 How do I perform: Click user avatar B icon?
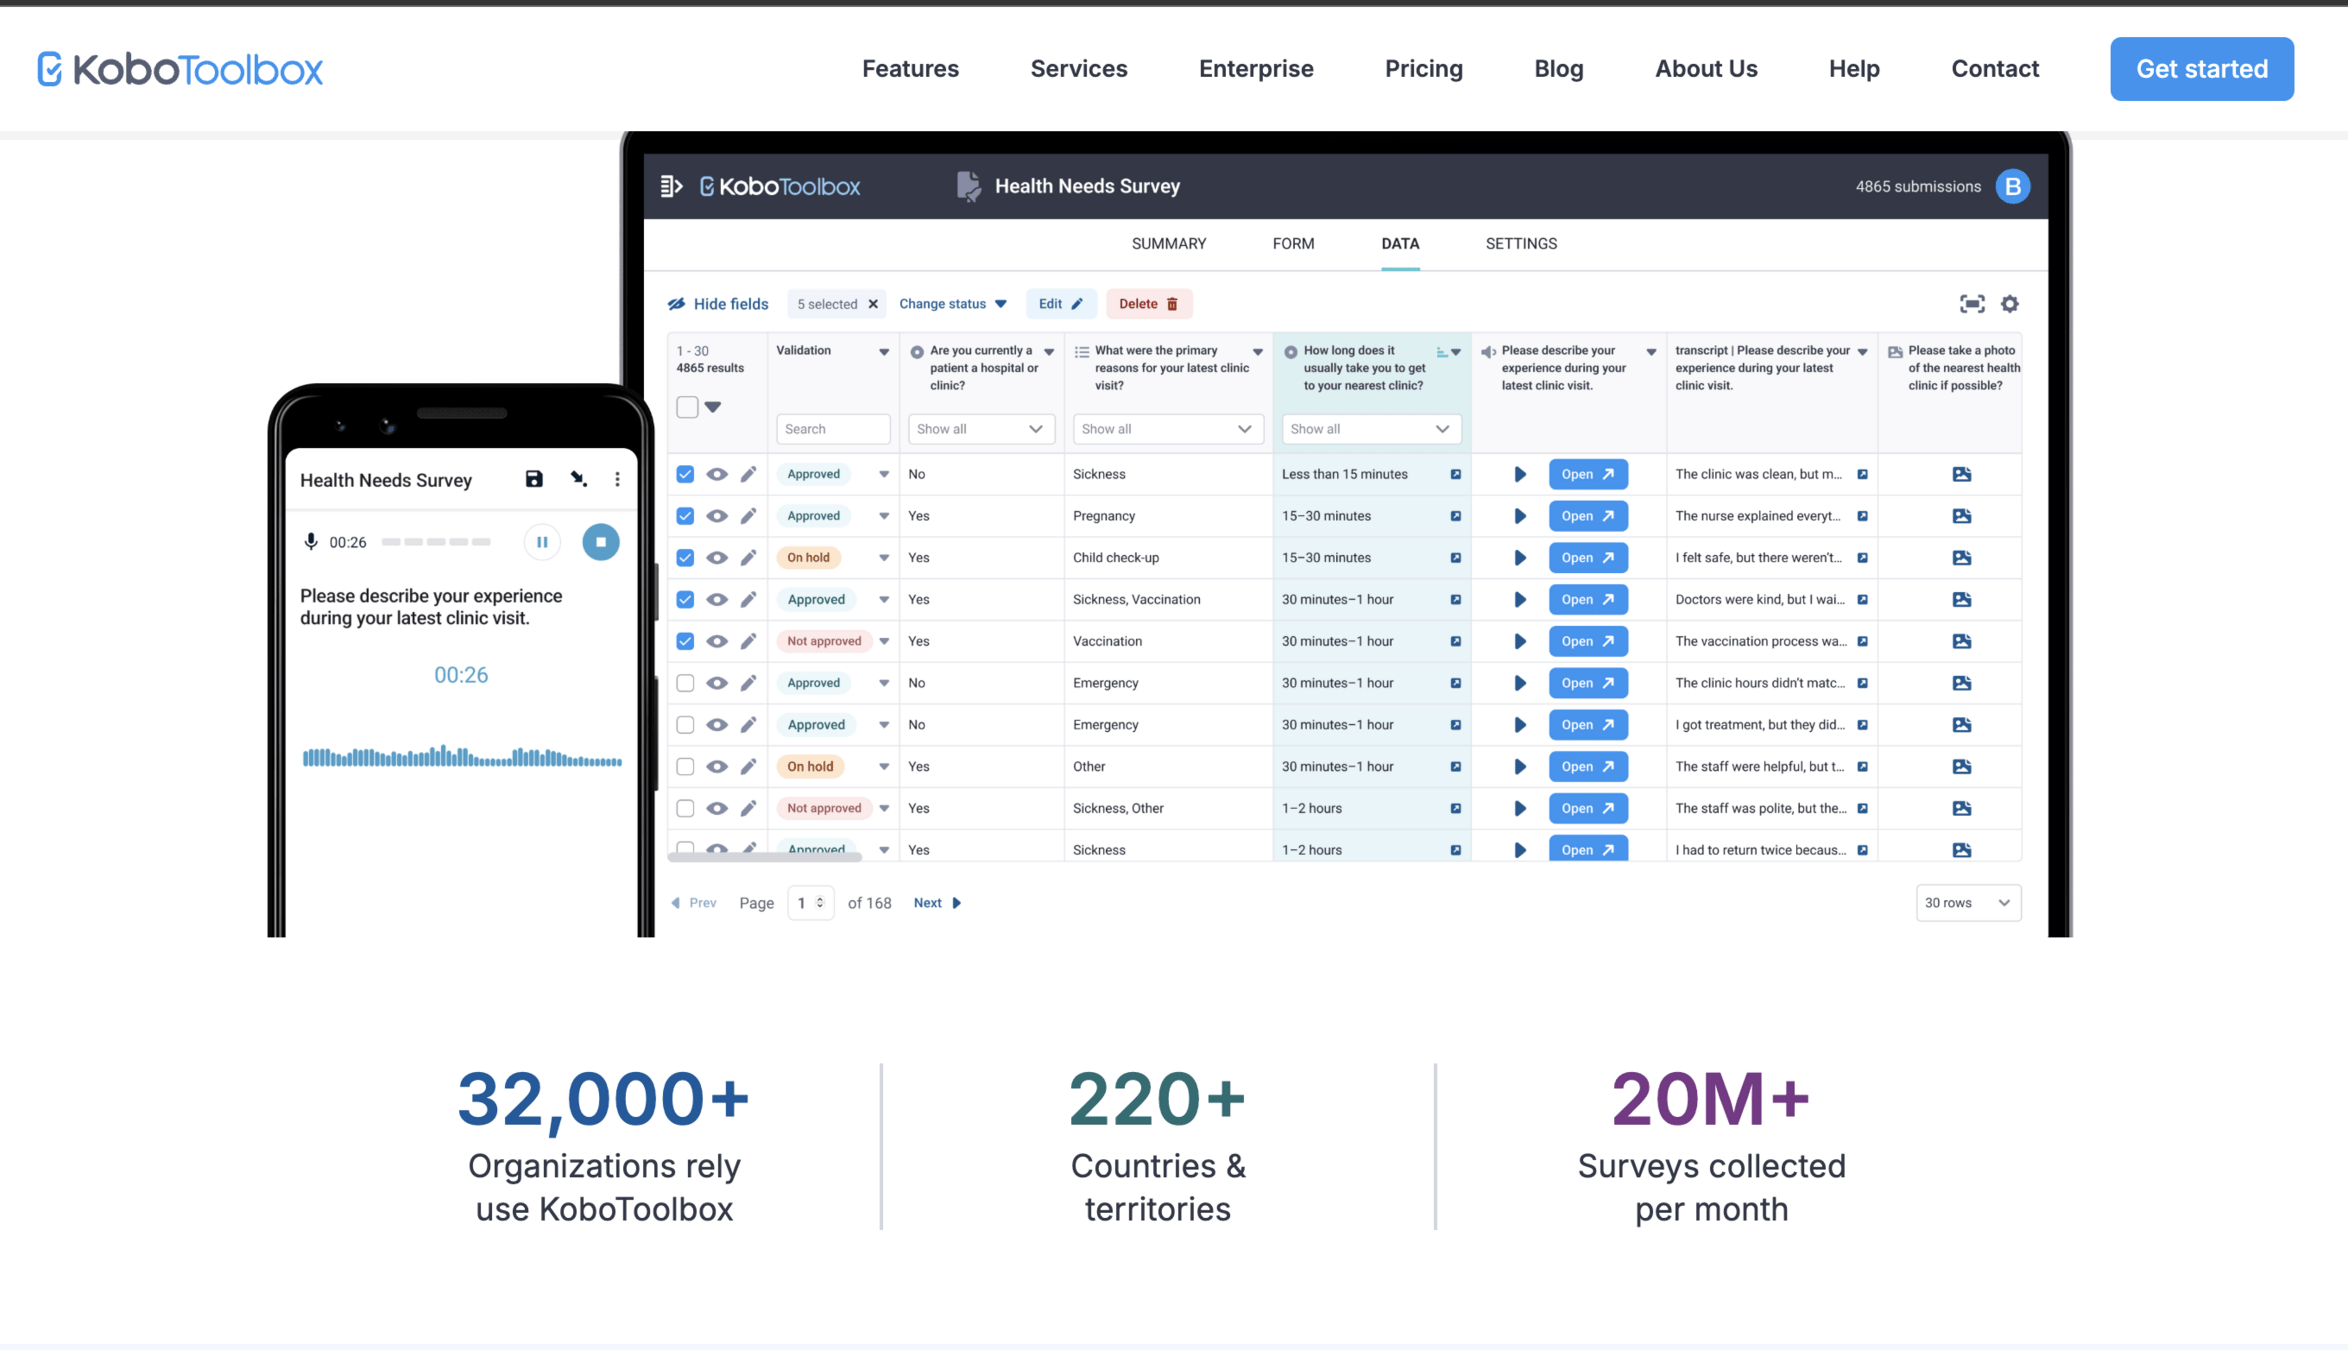(x=2012, y=186)
